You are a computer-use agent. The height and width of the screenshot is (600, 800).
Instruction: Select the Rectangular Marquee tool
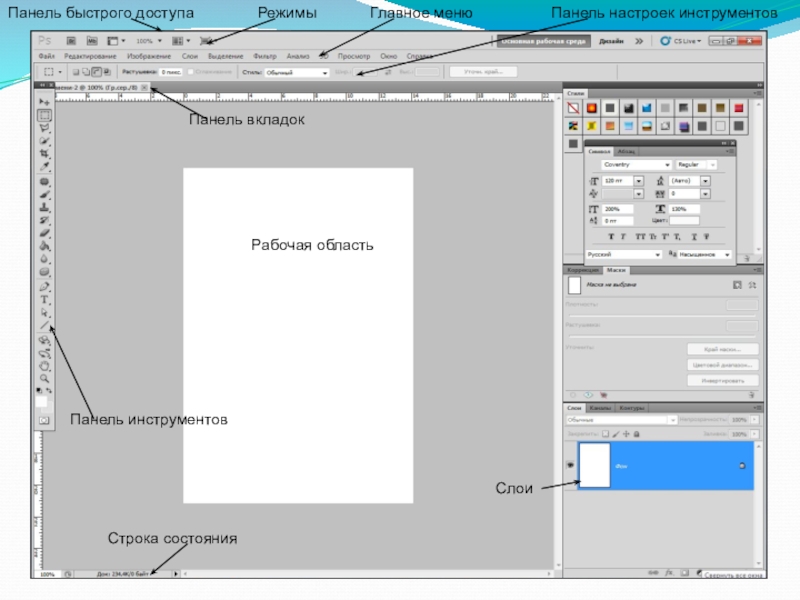(44, 116)
